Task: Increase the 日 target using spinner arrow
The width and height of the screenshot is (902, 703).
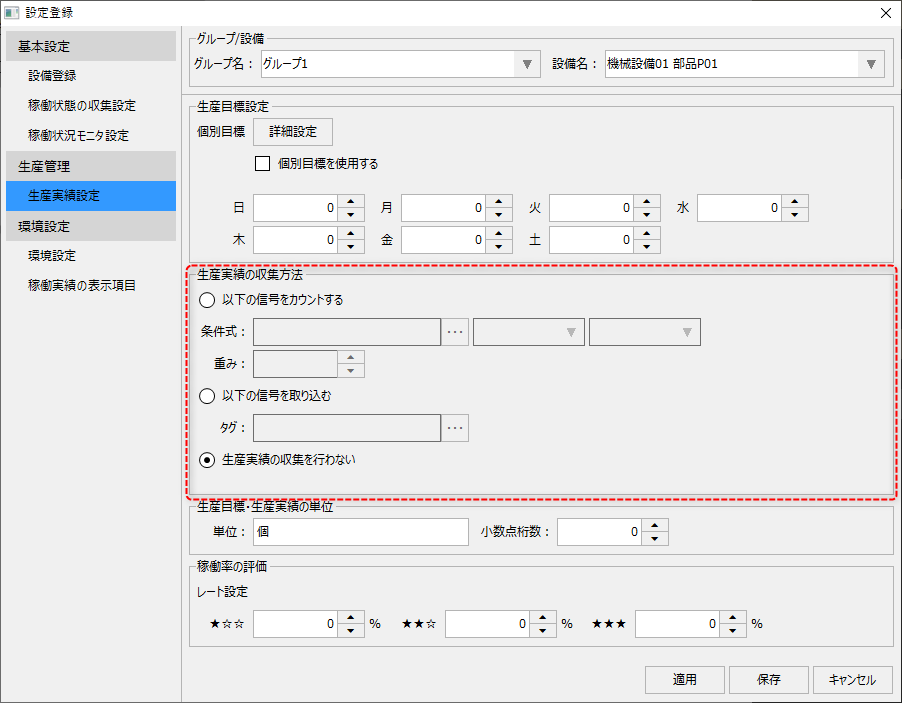Action: pos(351,201)
